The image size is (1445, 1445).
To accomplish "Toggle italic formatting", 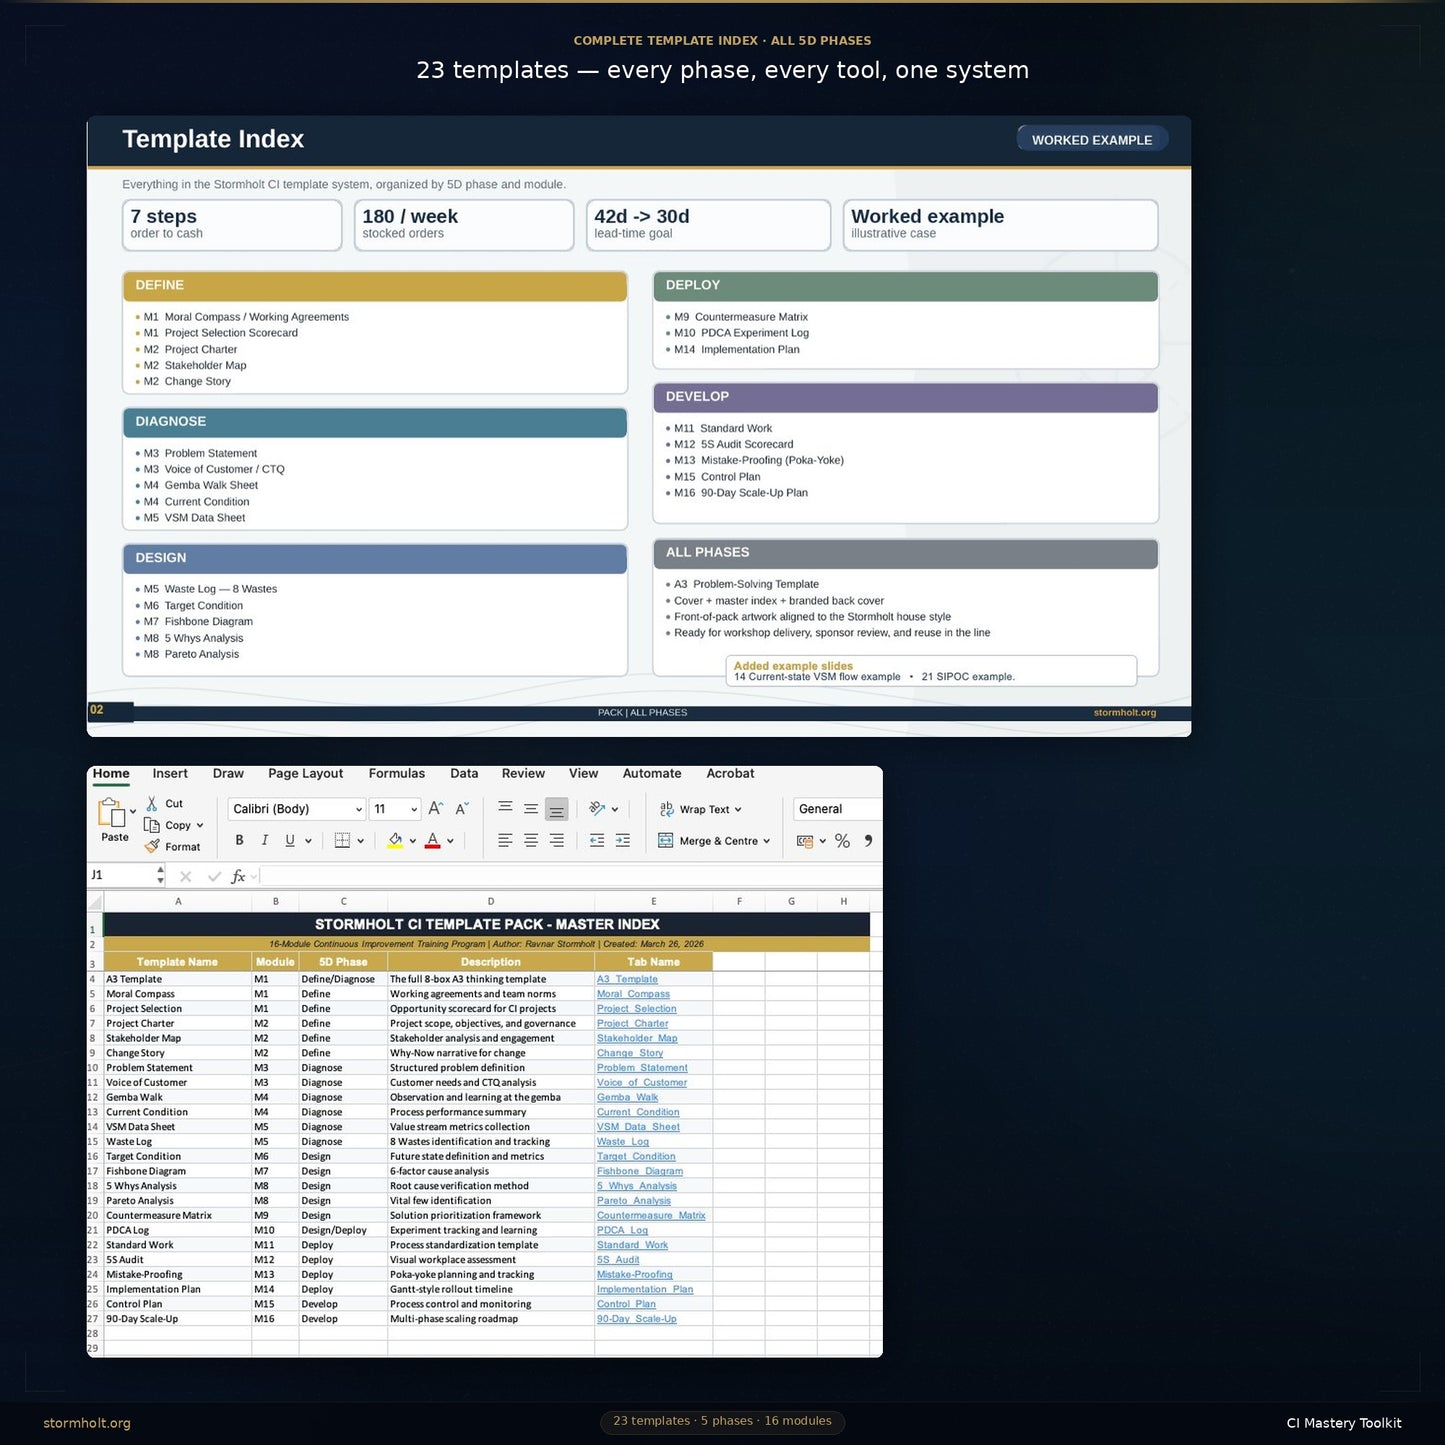I will click(x=264, y=840).
